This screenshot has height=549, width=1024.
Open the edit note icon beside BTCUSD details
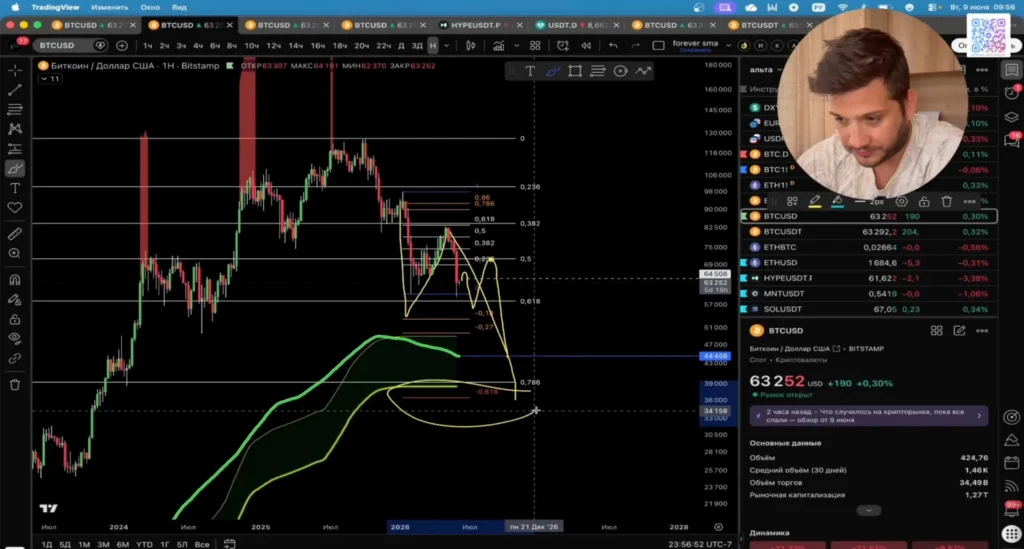point(959,330)
